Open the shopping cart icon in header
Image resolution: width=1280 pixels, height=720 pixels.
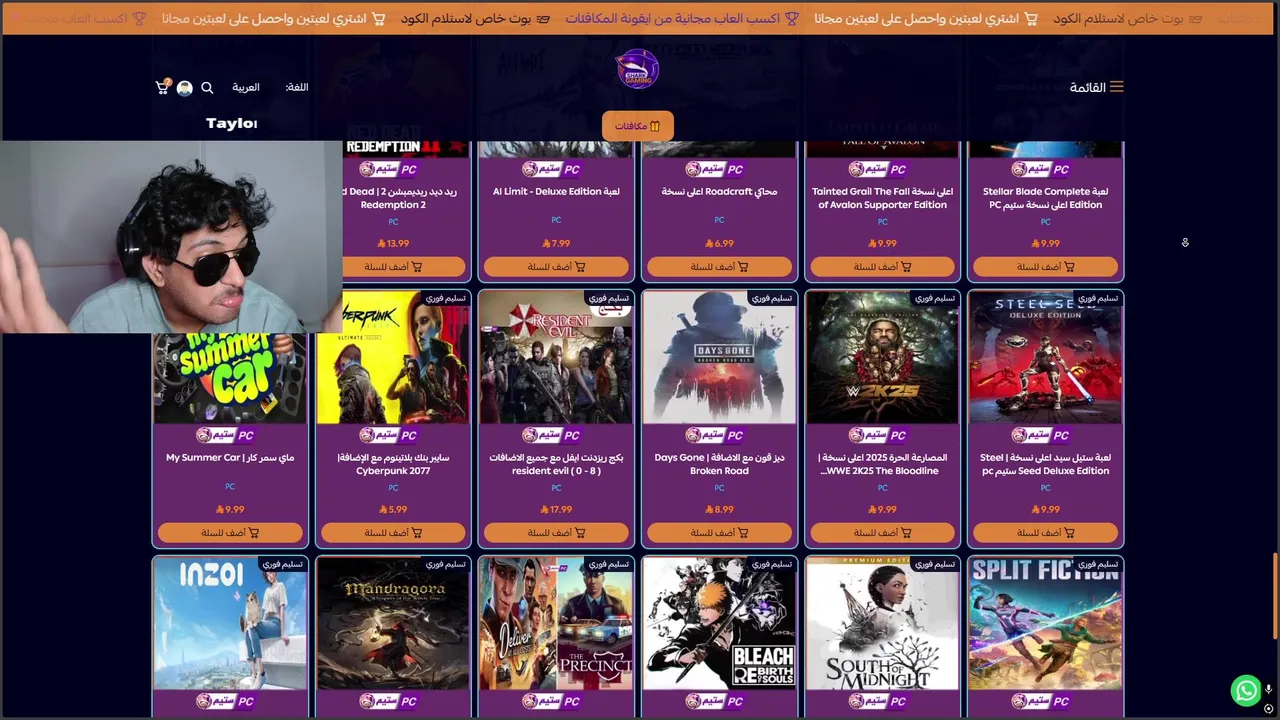click(x=163, y=87)
